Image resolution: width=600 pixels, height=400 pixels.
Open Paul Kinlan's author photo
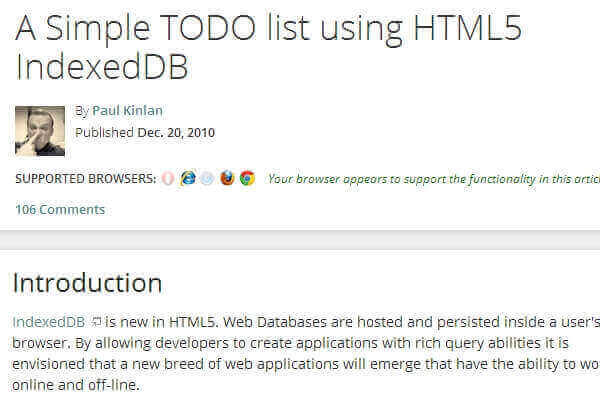[x=40, y=130]
